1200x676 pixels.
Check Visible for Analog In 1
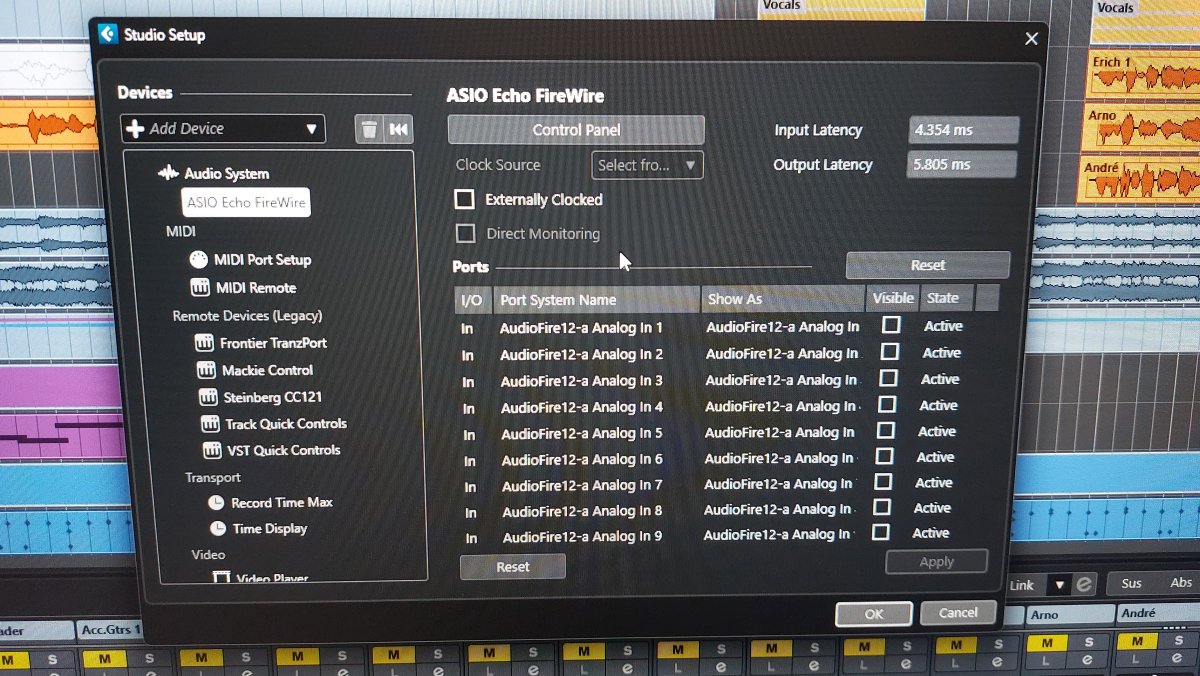891,325
